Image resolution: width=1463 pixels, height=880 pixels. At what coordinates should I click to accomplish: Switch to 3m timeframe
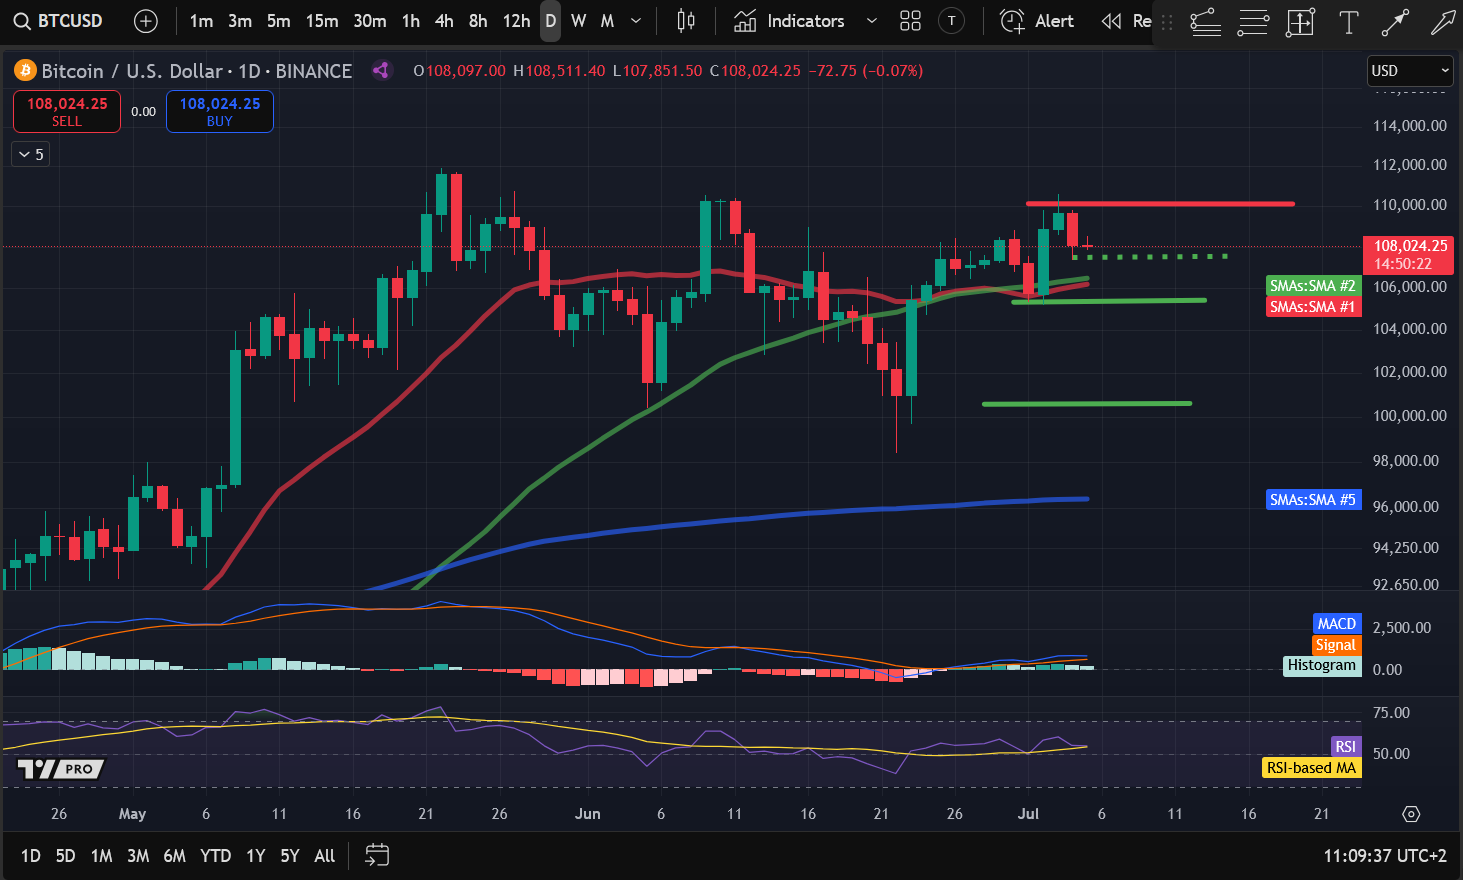[x=240, y=21]
